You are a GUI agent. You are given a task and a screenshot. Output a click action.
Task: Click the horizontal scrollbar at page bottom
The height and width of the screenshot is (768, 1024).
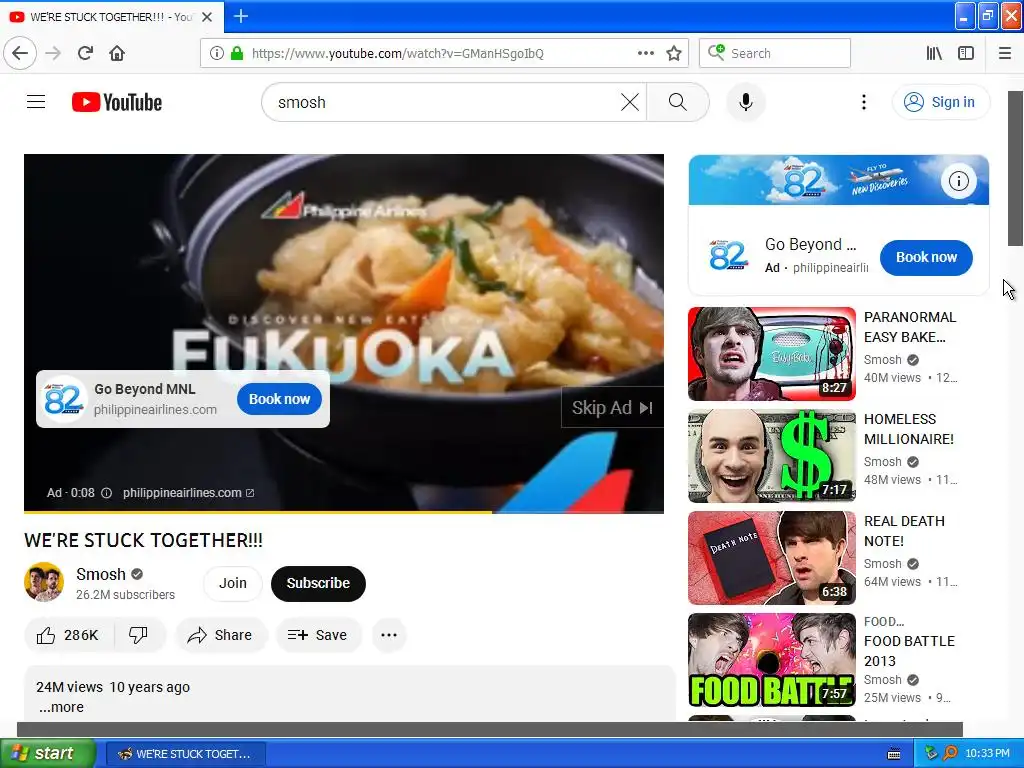490,729
